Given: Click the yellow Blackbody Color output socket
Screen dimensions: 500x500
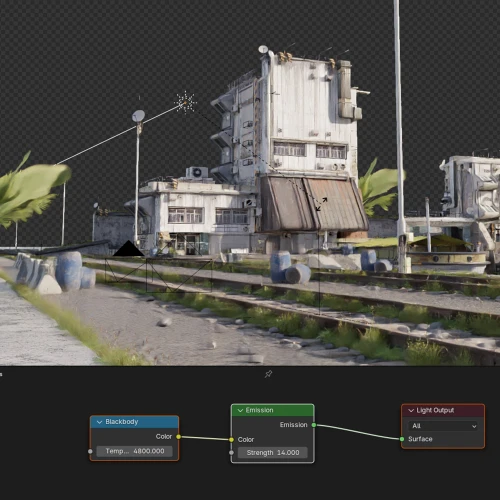Looking at the screenshot, I should [179, 437].
